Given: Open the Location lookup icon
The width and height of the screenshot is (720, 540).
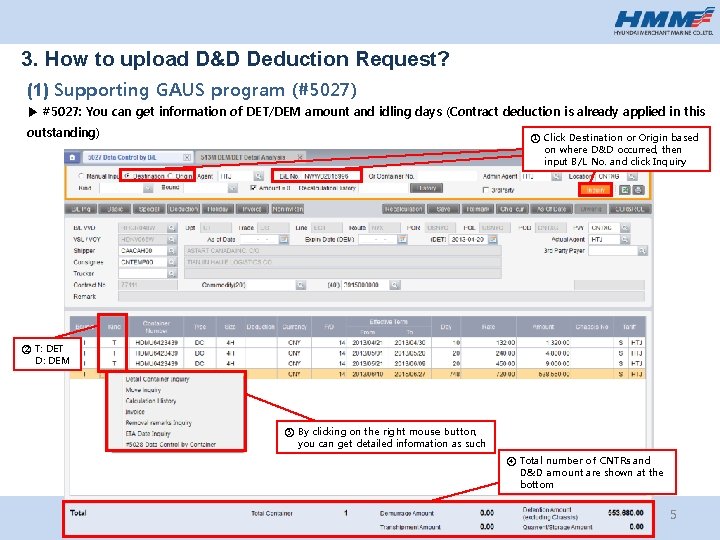Looking at the screenshot, I should (632, 176).
